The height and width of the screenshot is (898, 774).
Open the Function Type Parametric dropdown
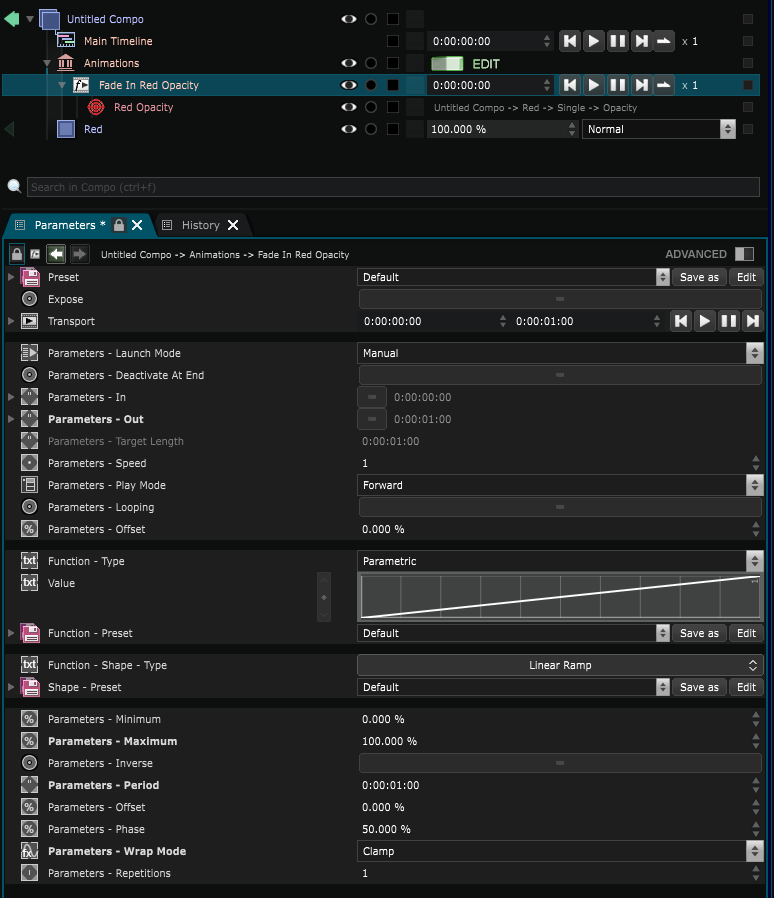560,561
